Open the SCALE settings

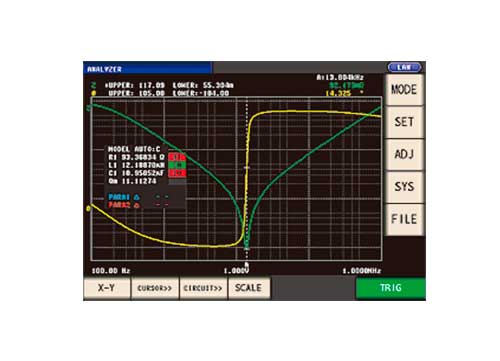pyautogui.click(x=249, y=288)
